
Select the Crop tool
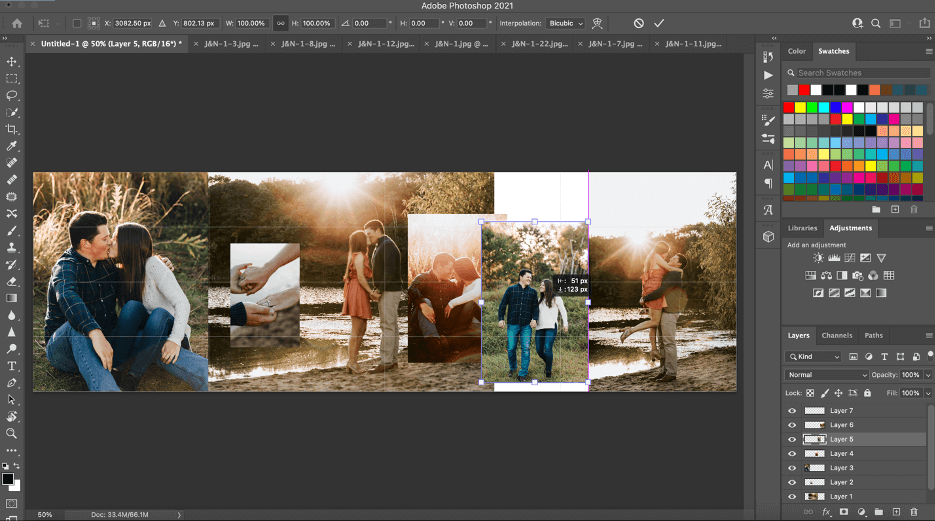[11, 129]
